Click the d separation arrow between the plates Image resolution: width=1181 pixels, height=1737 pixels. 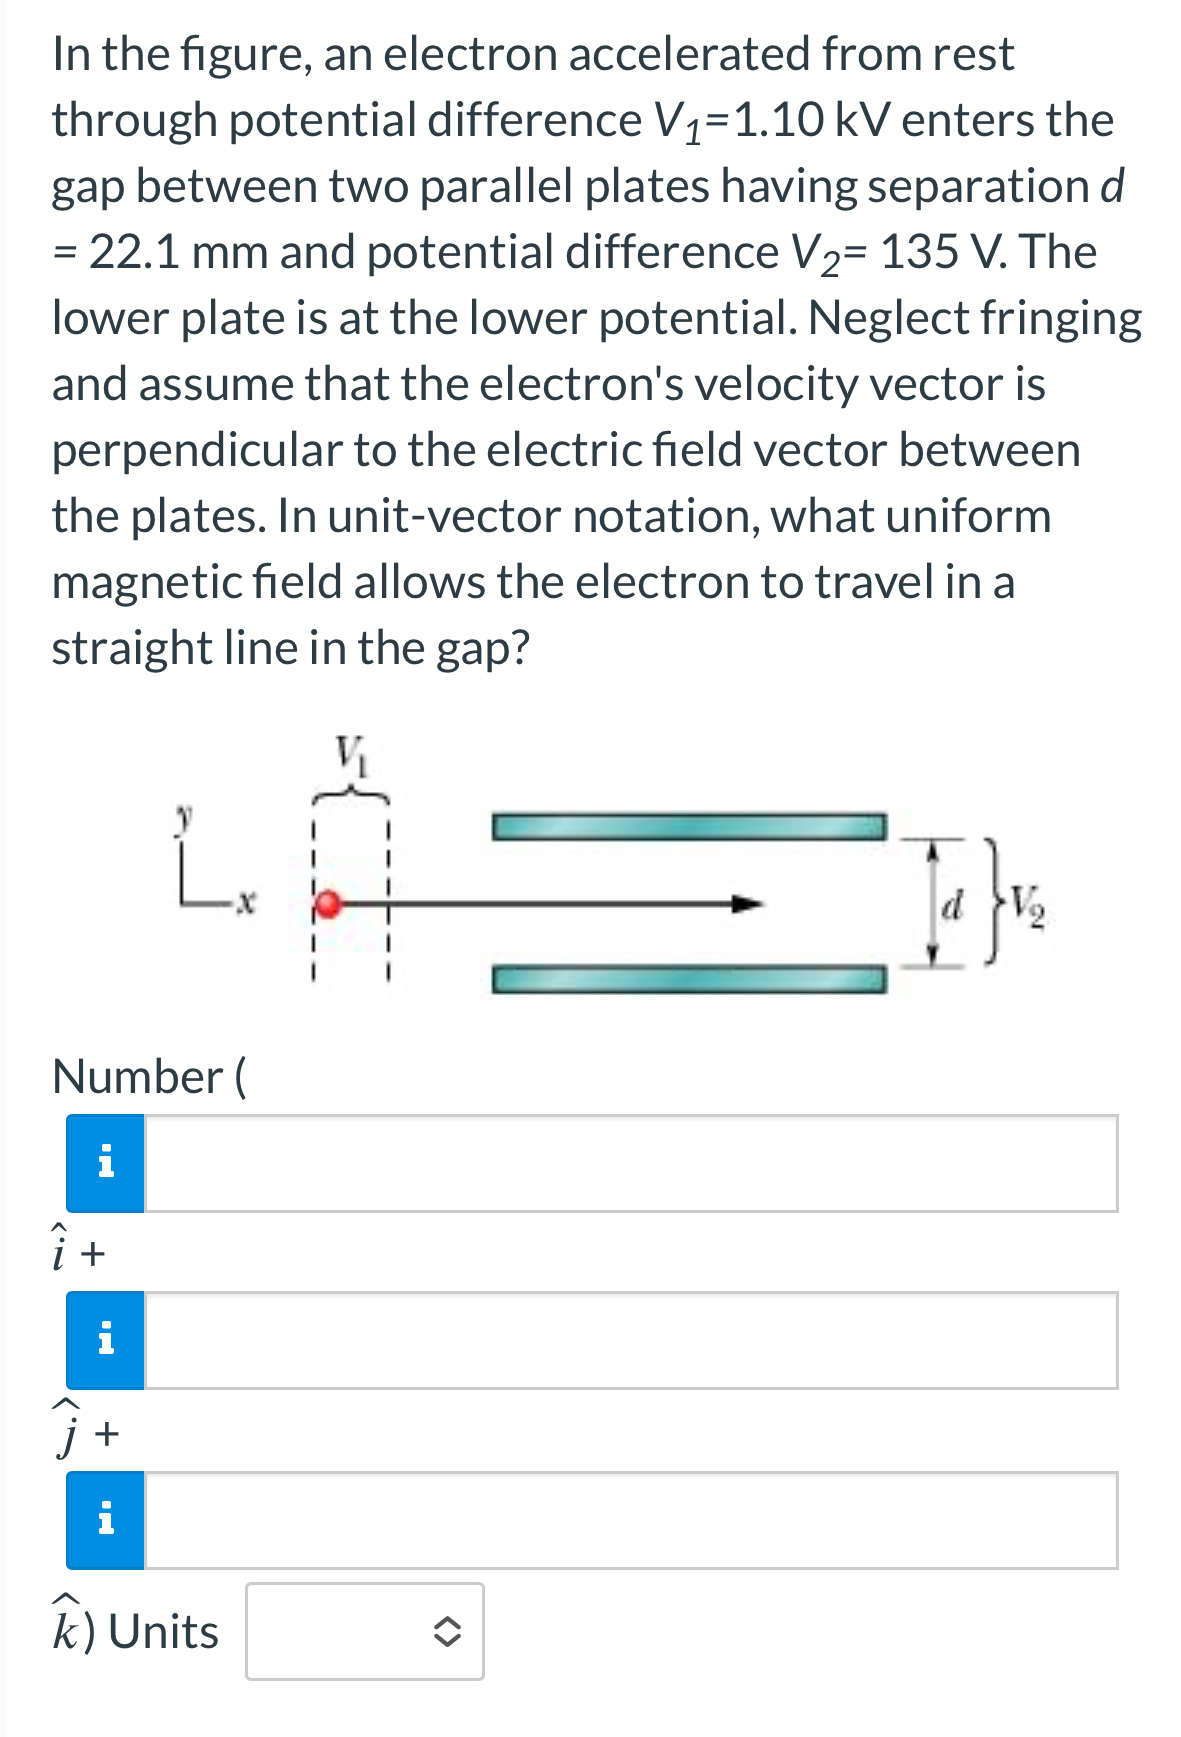click(934, 903)
